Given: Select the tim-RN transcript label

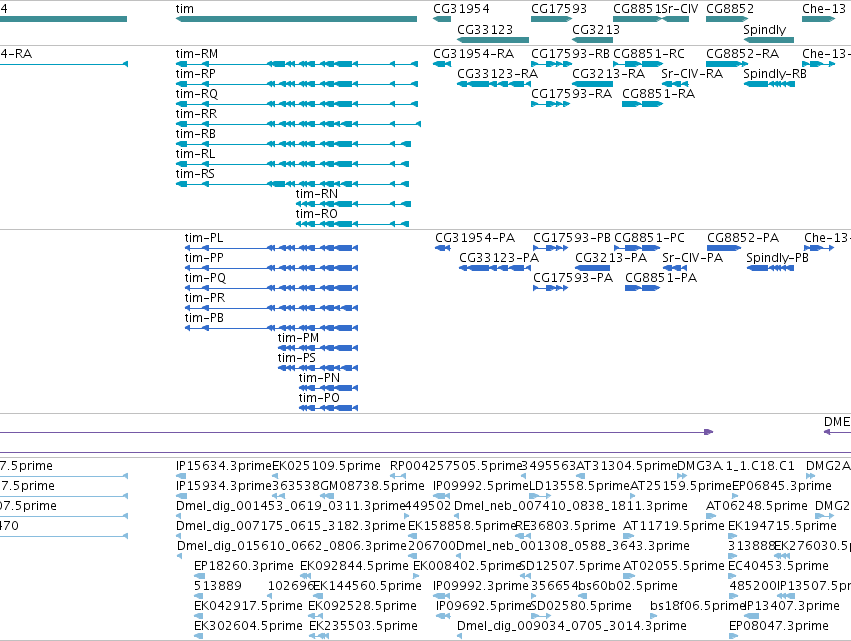Looking at the screenshot, I should (316, 194).
